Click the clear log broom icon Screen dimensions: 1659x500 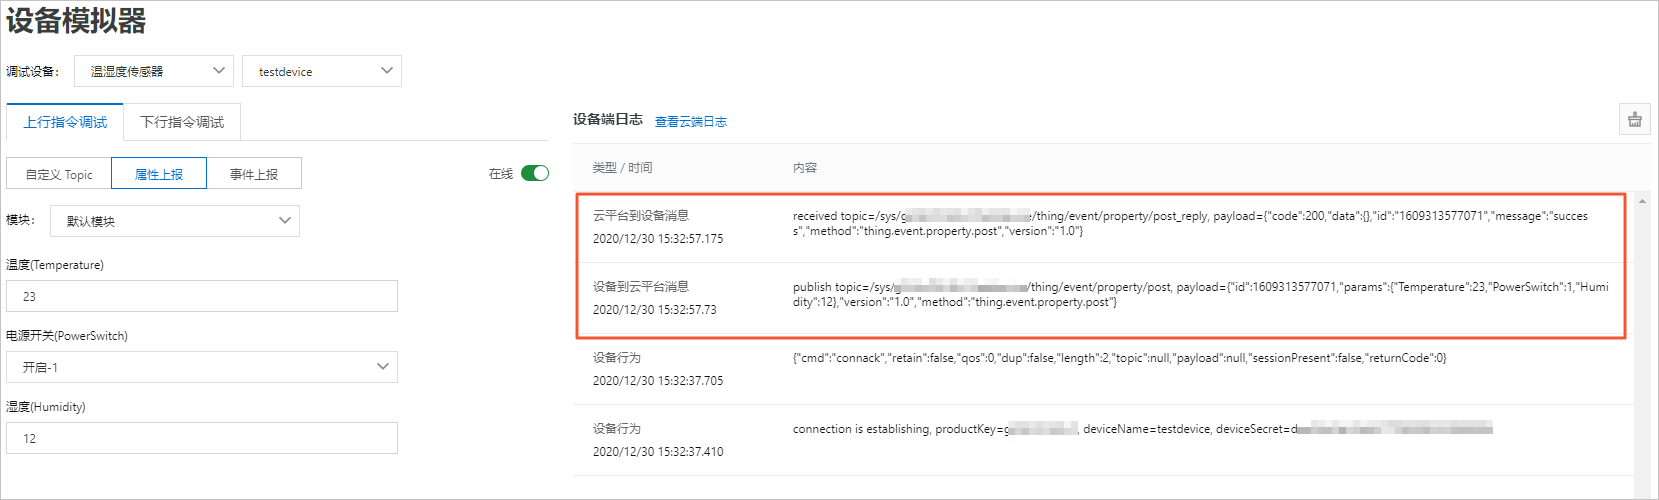pos(1634,119)
